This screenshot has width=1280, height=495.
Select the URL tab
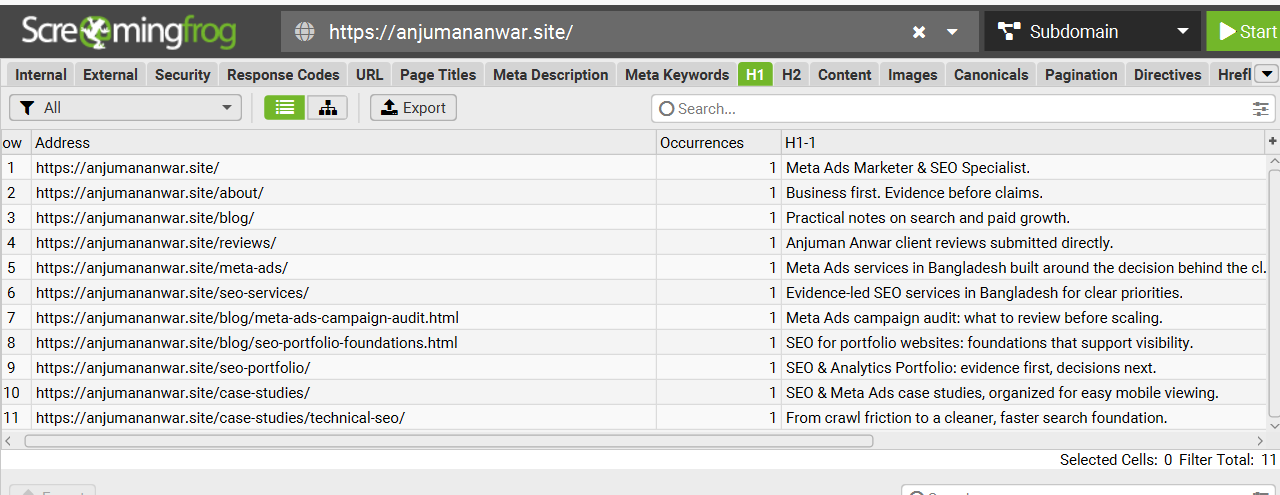pos(369,74)
